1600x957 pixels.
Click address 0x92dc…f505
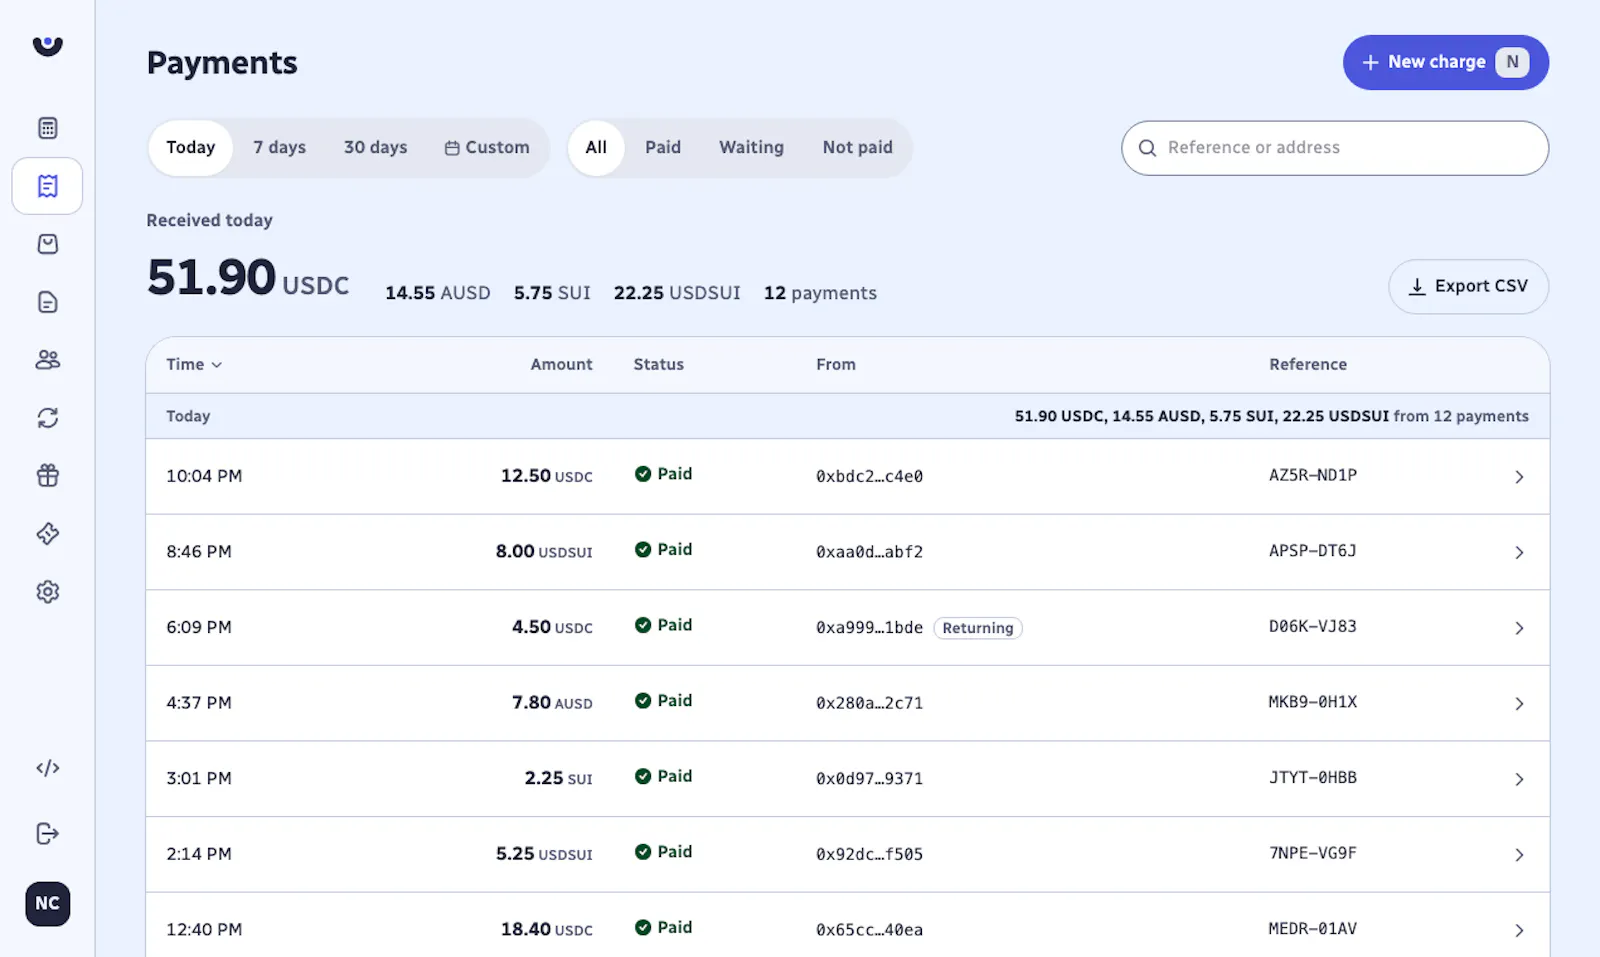click(869, 854)
